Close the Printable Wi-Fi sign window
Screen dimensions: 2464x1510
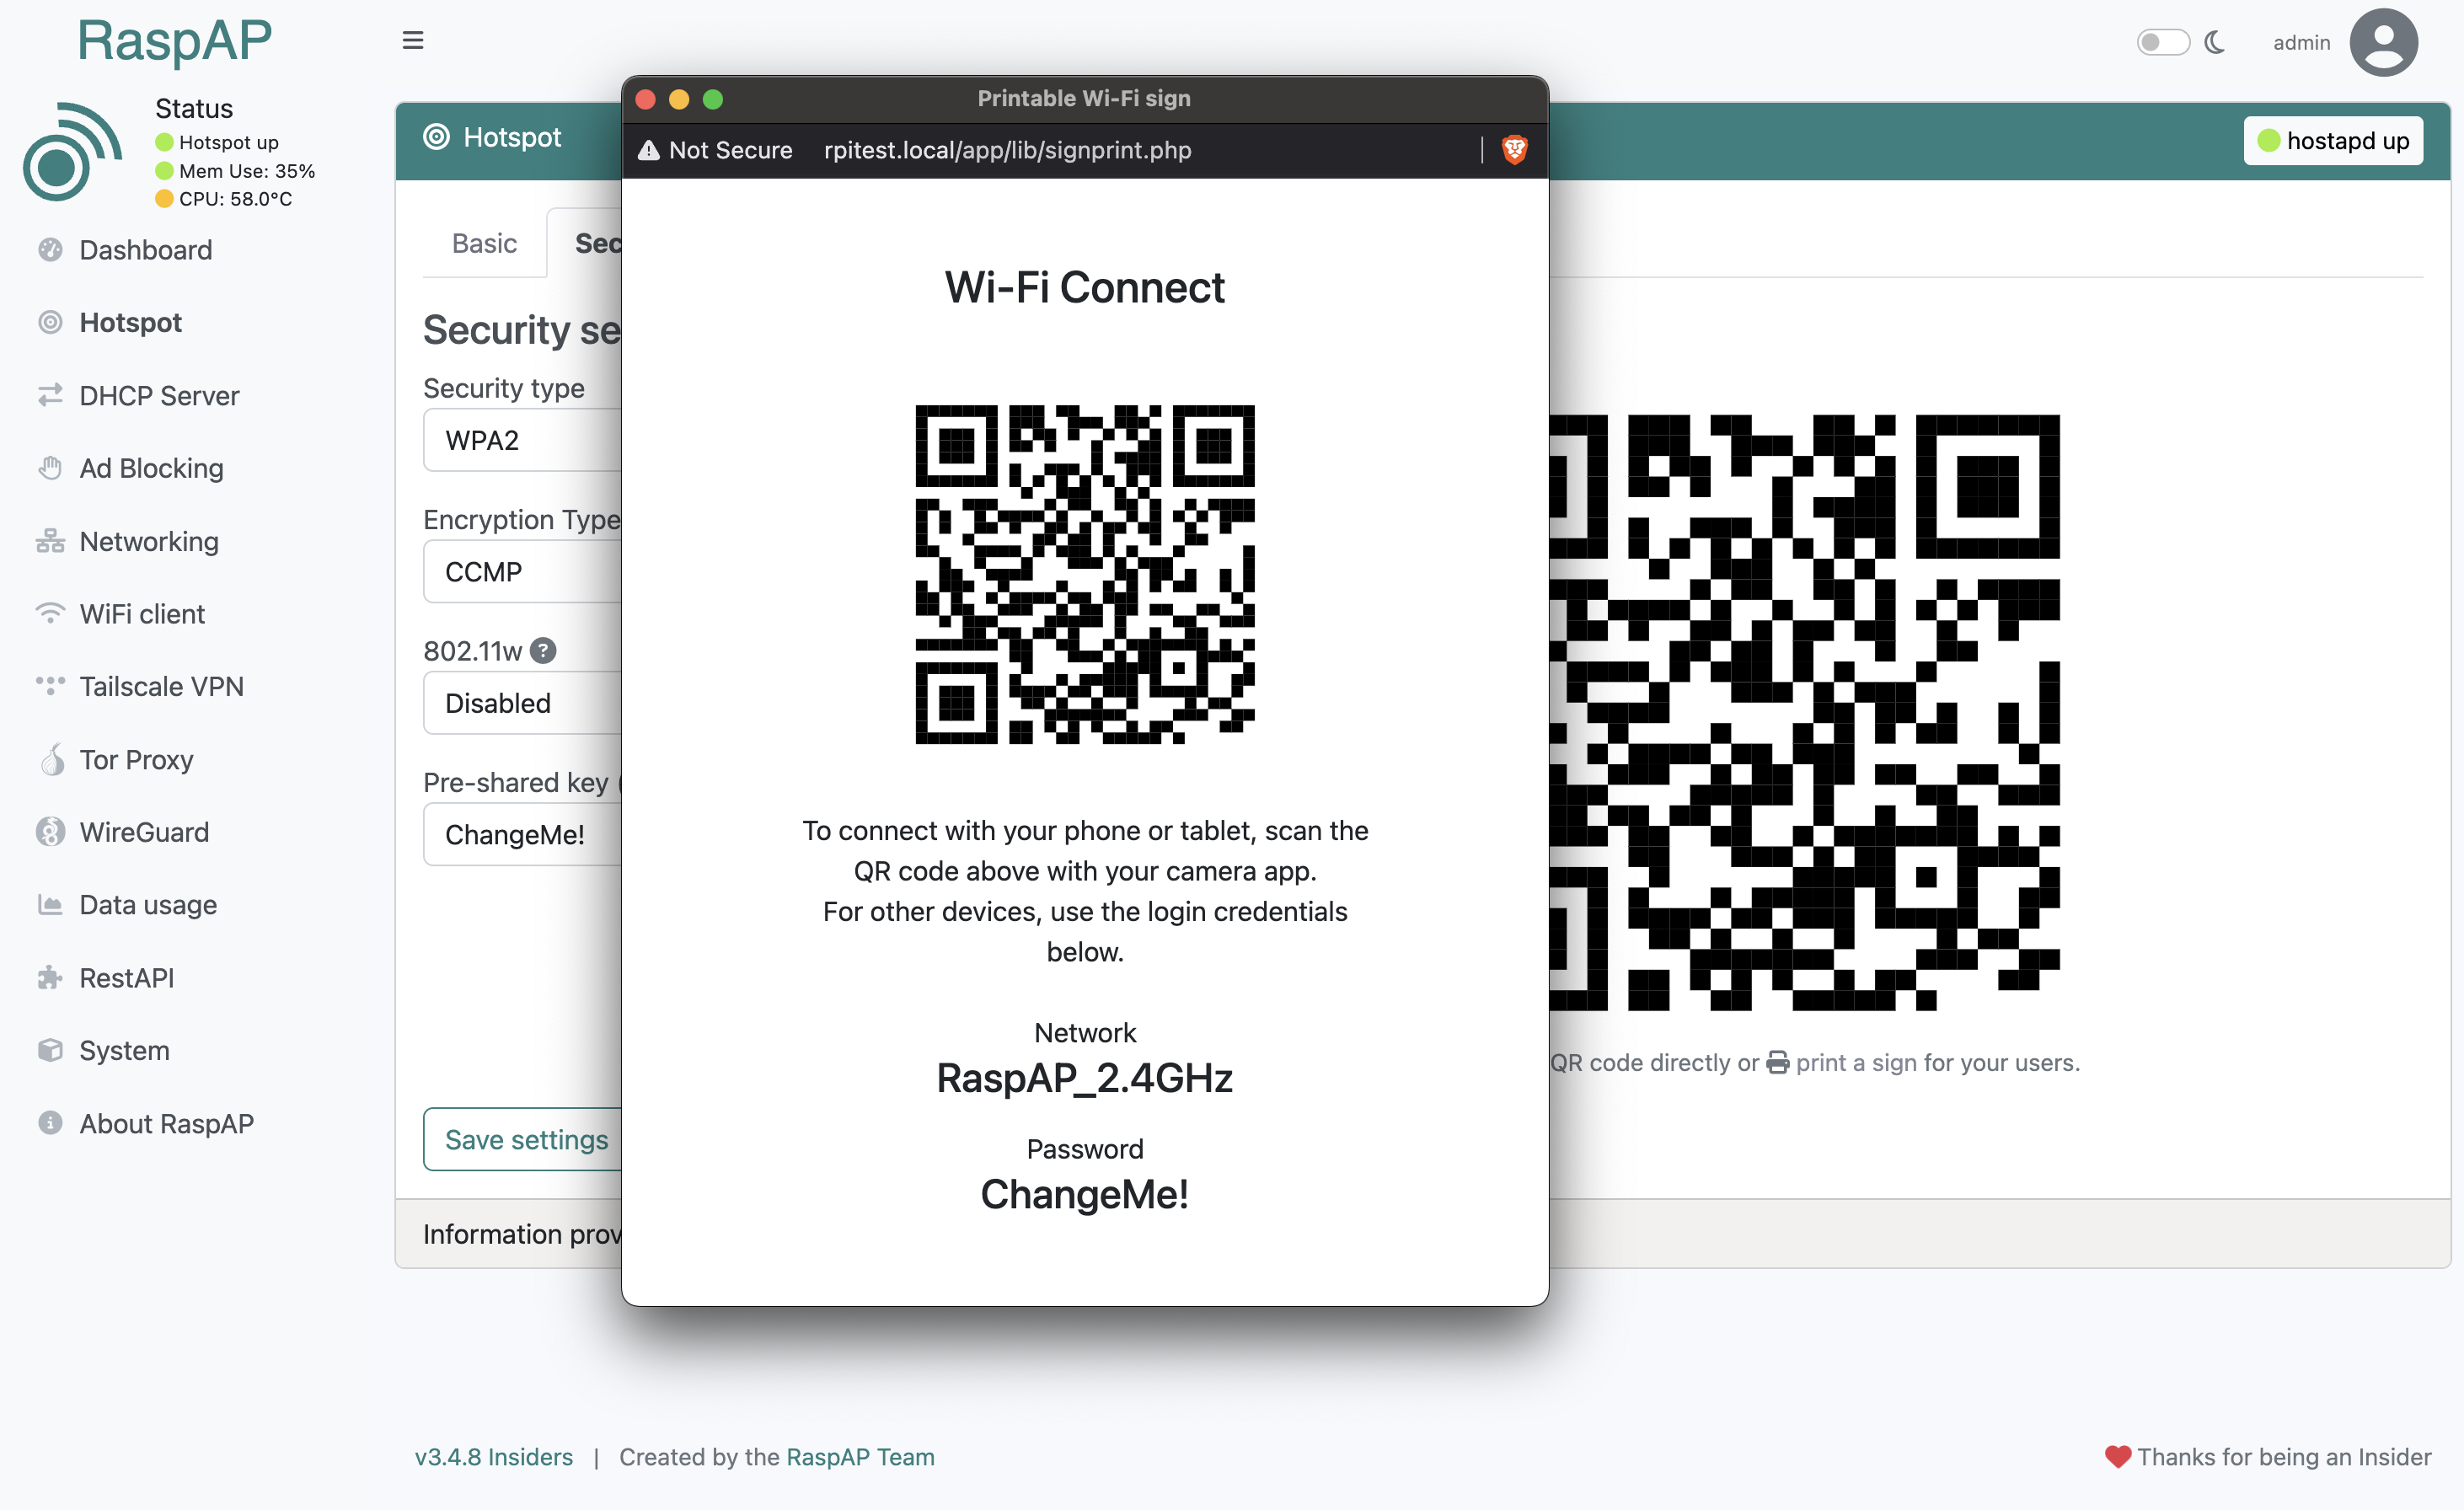646,99
